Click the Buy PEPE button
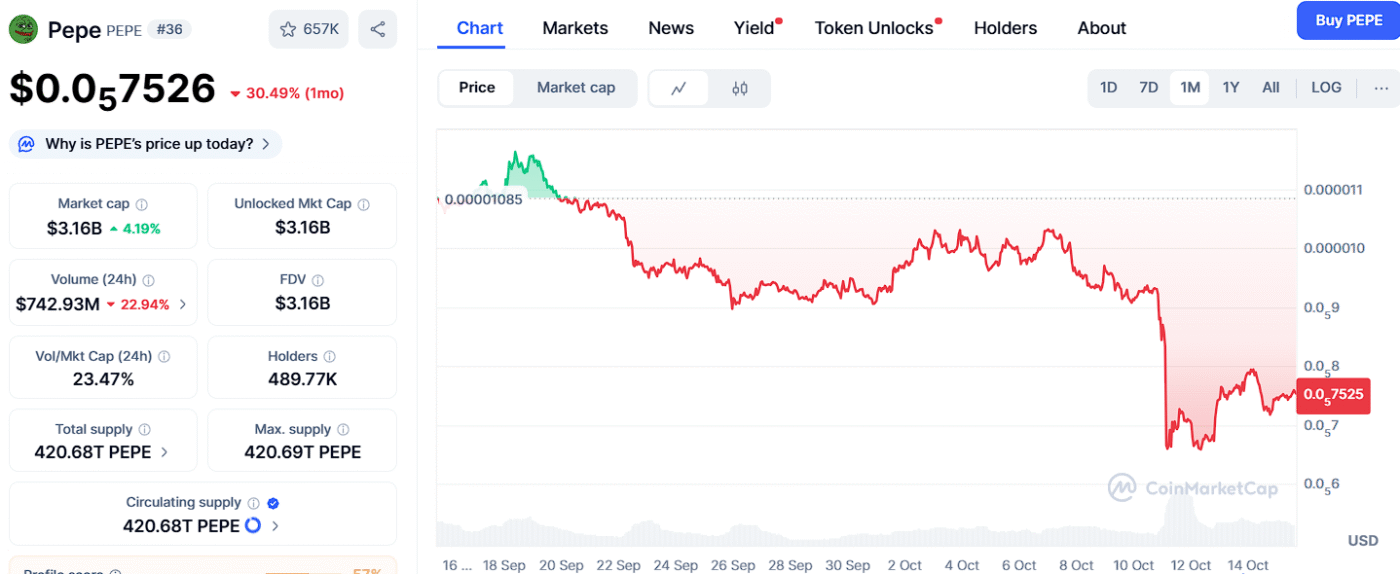1400x574 pixels. tap(1348, 21)
